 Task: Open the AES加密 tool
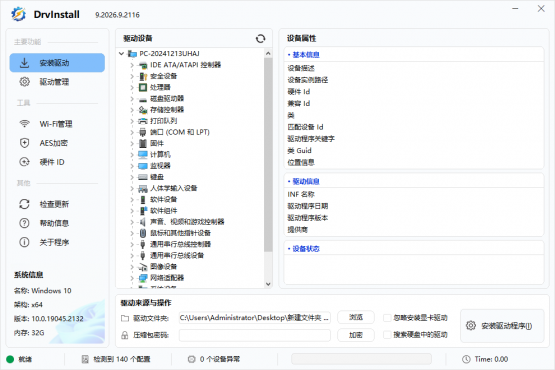pos(57,143)
